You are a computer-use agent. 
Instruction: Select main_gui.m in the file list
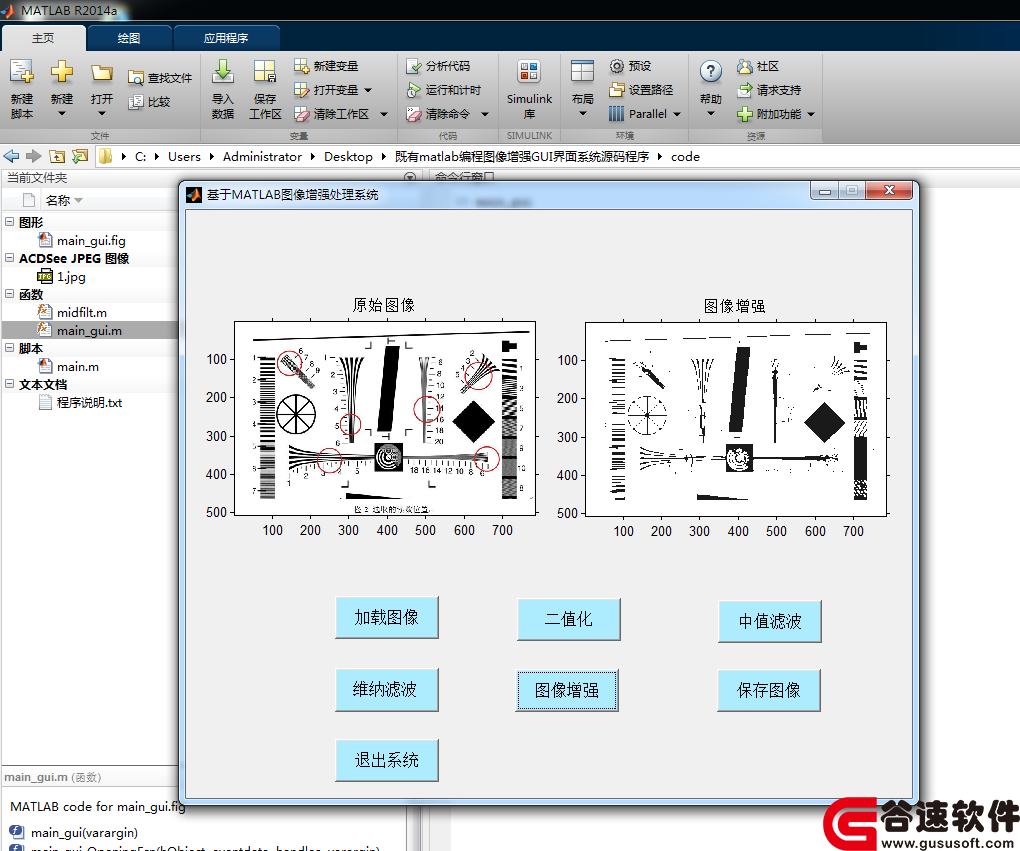(89, 331)
